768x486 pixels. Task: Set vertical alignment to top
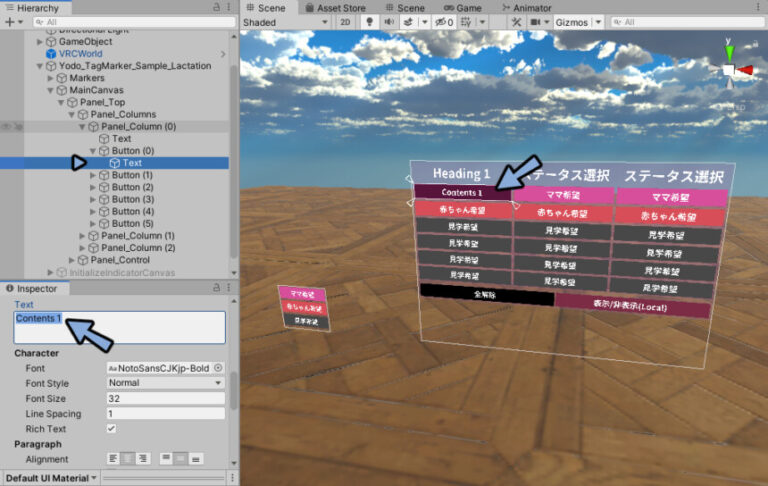pyautogui.click(x=166, y=459)
